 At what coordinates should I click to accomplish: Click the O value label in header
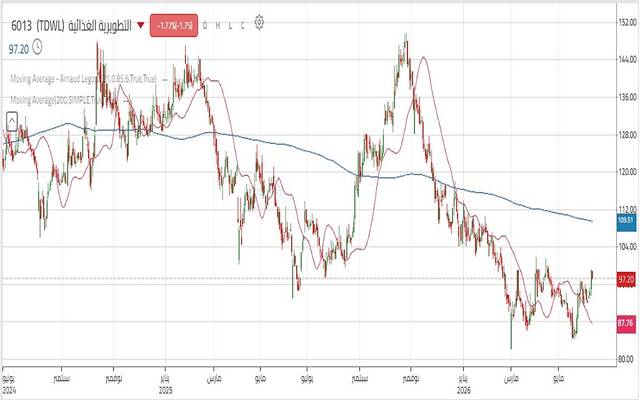coord(205,26)
